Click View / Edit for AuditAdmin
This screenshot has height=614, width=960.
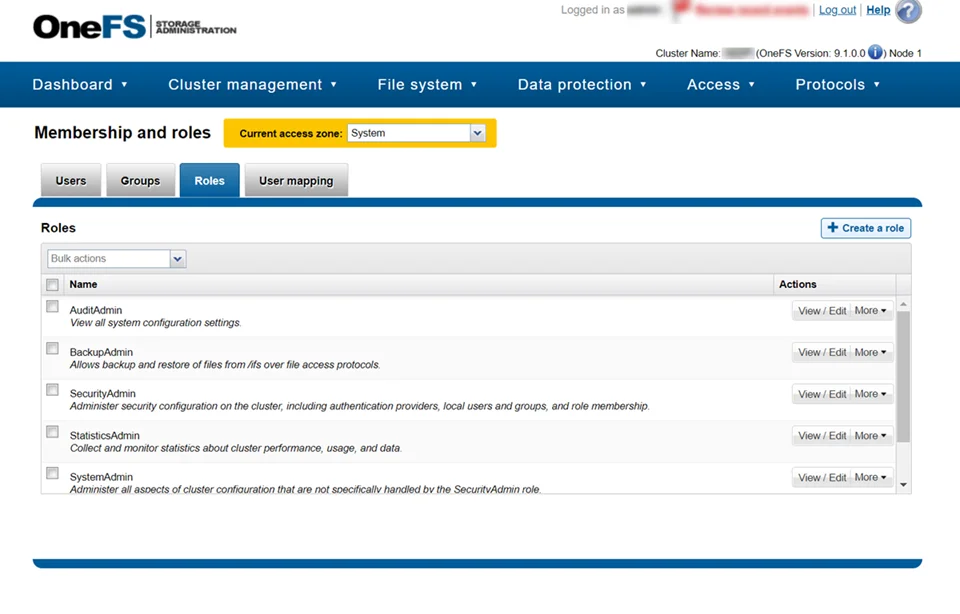(822, 311)
